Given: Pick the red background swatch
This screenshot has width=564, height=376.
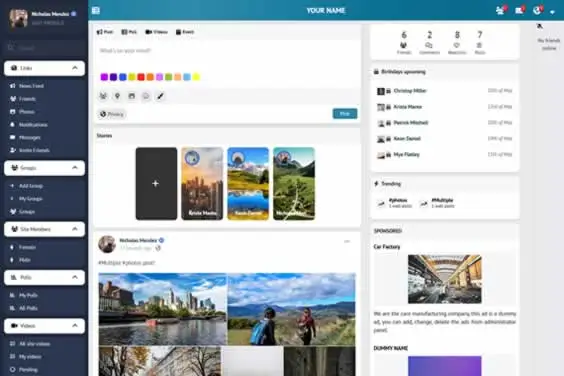Looking at the screenshot, I should (x=141, y=77).
